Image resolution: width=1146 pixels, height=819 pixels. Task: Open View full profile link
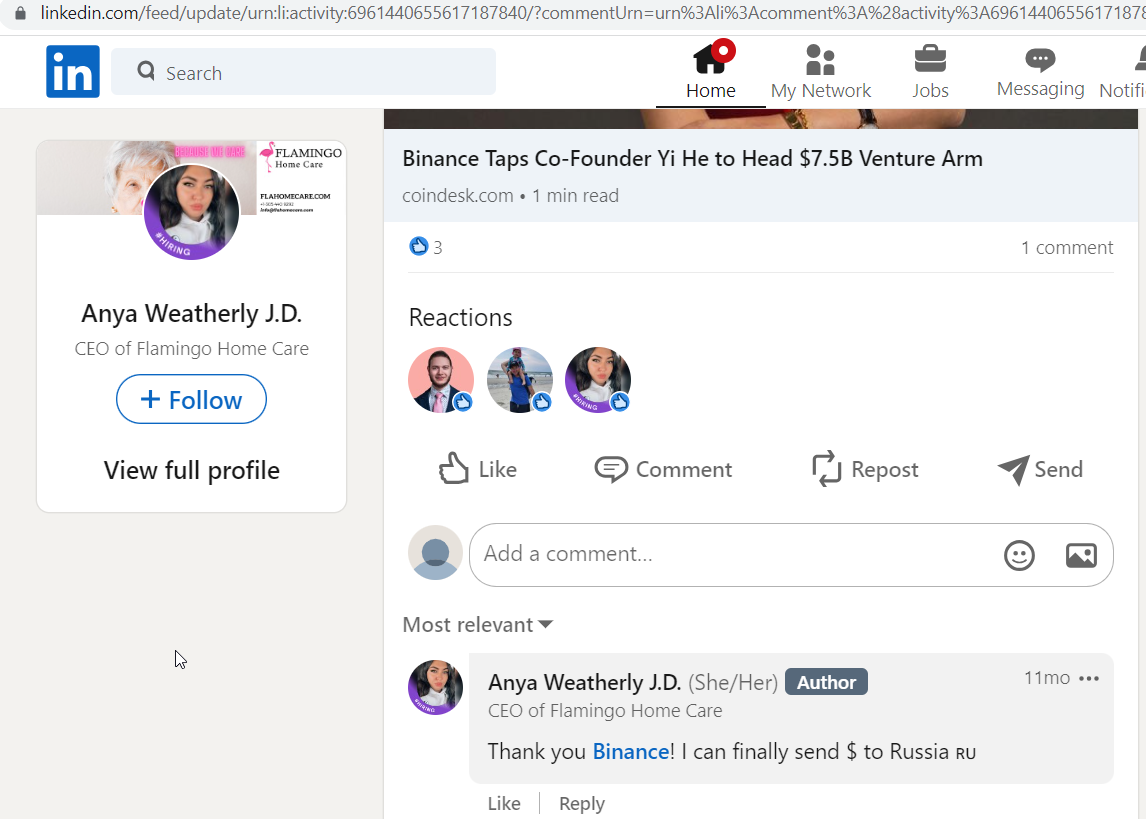[x=191, y=470]
